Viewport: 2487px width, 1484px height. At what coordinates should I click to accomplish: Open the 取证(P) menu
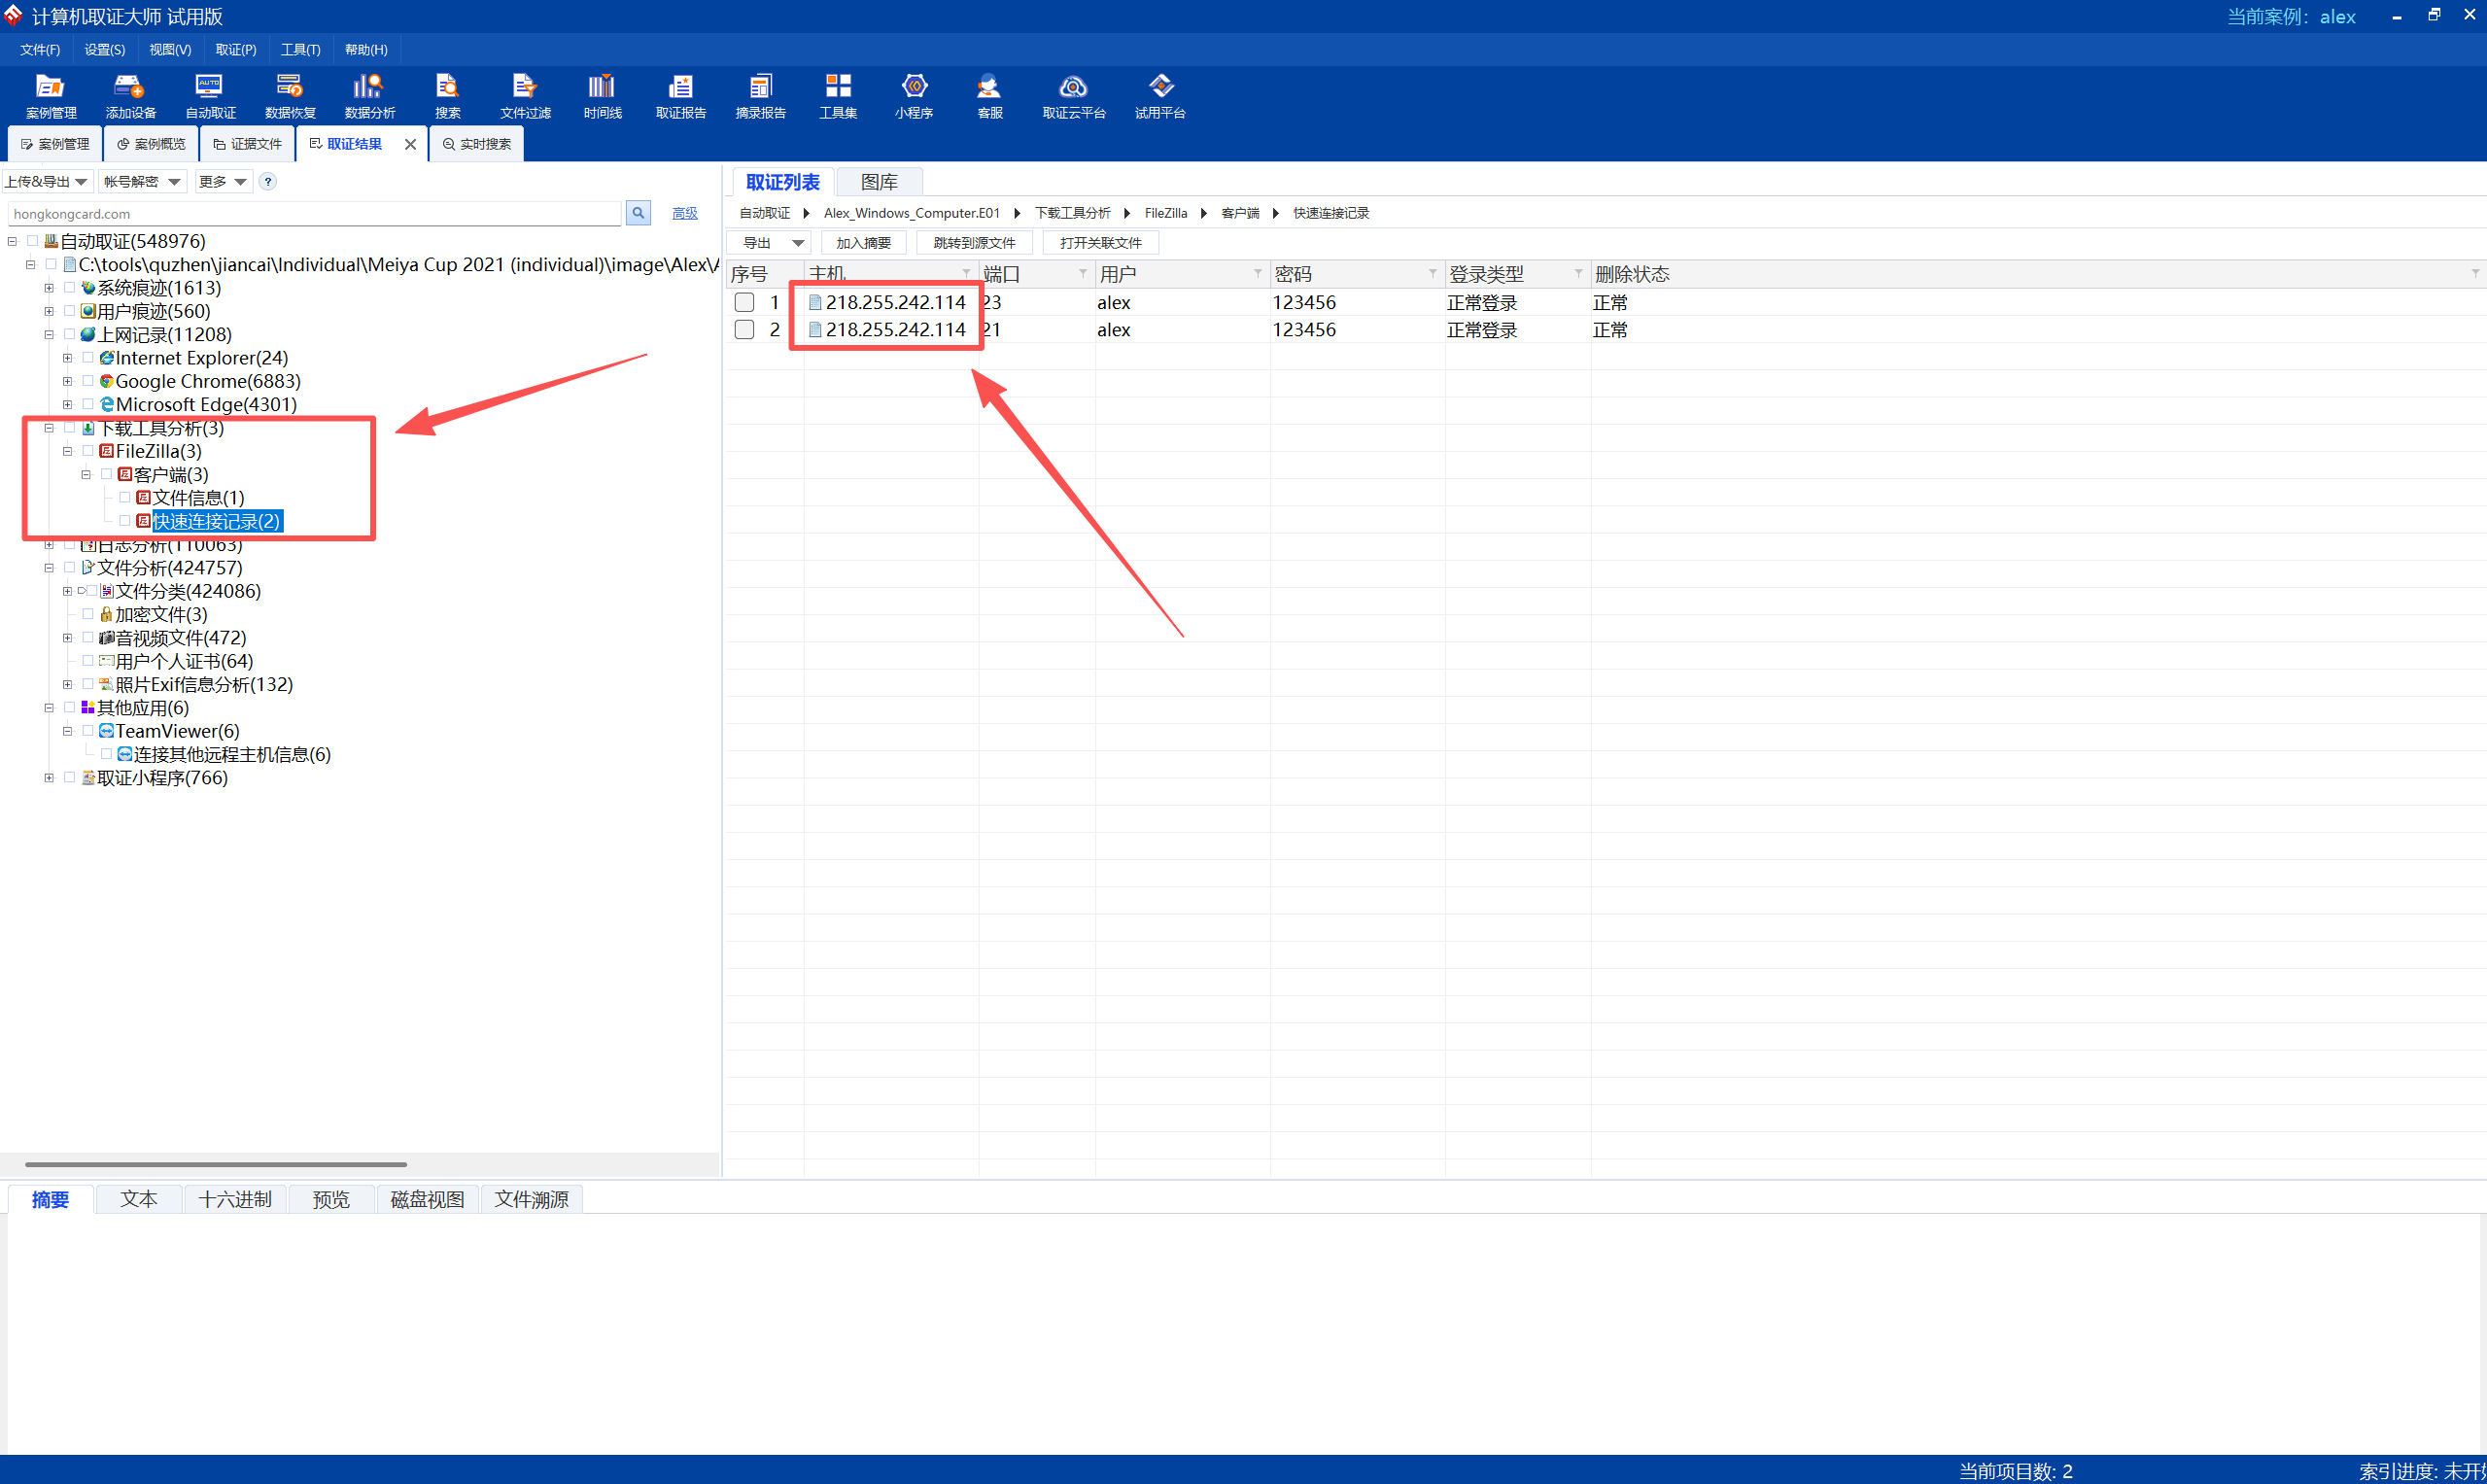click(x=235, y=49)
